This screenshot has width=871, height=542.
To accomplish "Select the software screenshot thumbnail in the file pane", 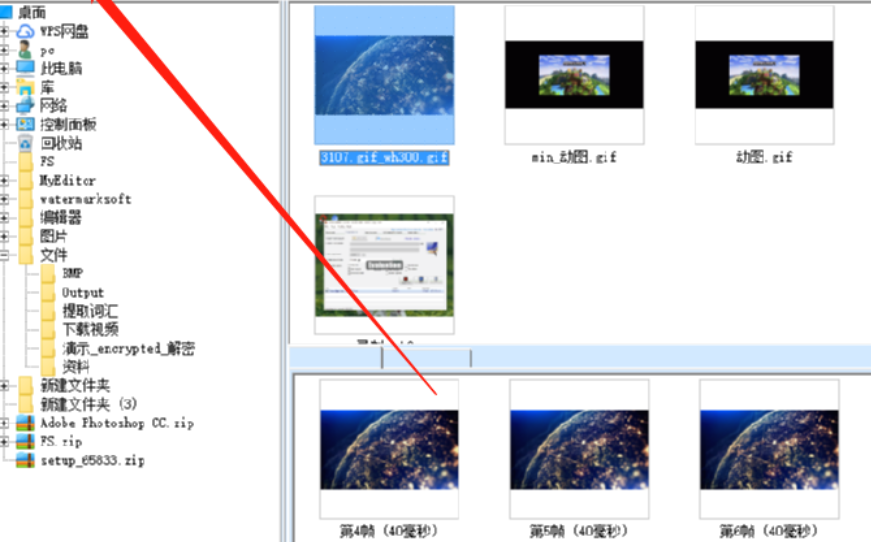I will pyautogui.click(x=384, y=265).
